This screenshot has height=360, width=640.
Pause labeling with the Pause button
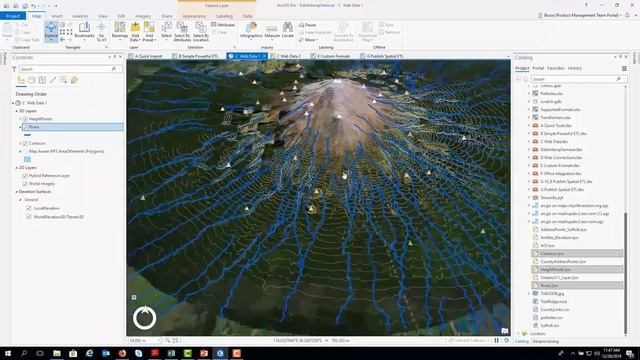coord(307,25)
